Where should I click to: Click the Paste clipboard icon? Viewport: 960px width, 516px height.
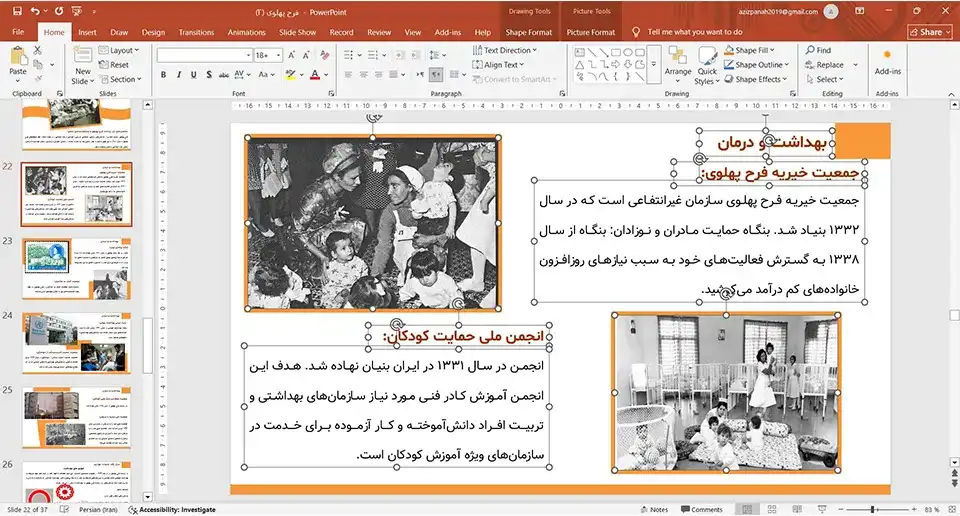pos(18,56)
